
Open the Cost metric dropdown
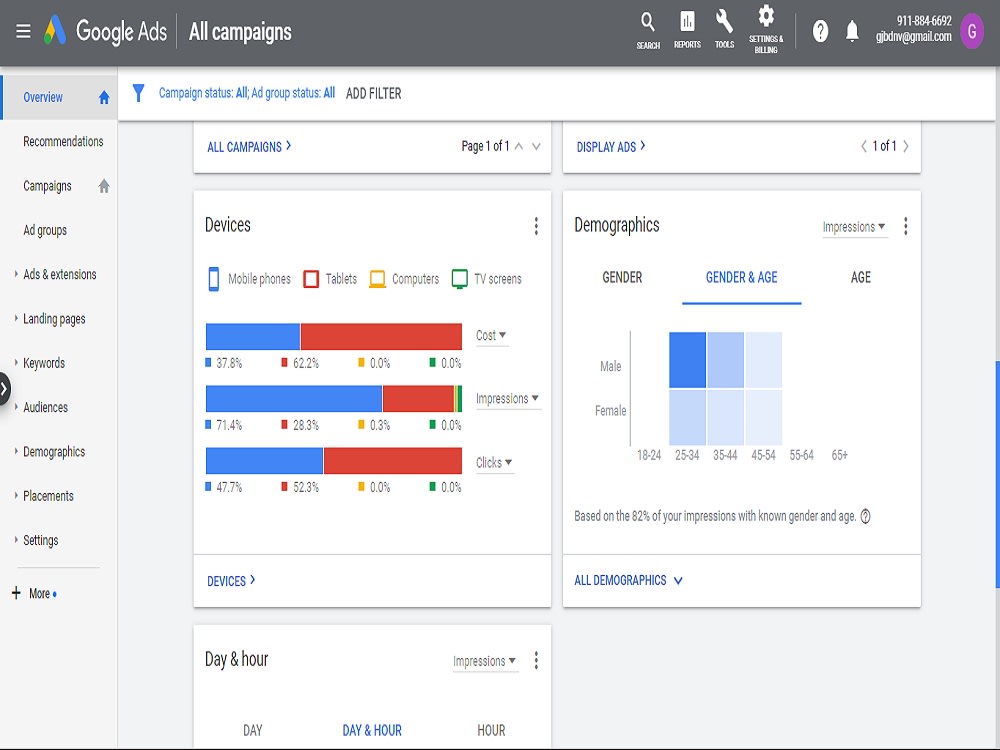(x=491, y=335)
